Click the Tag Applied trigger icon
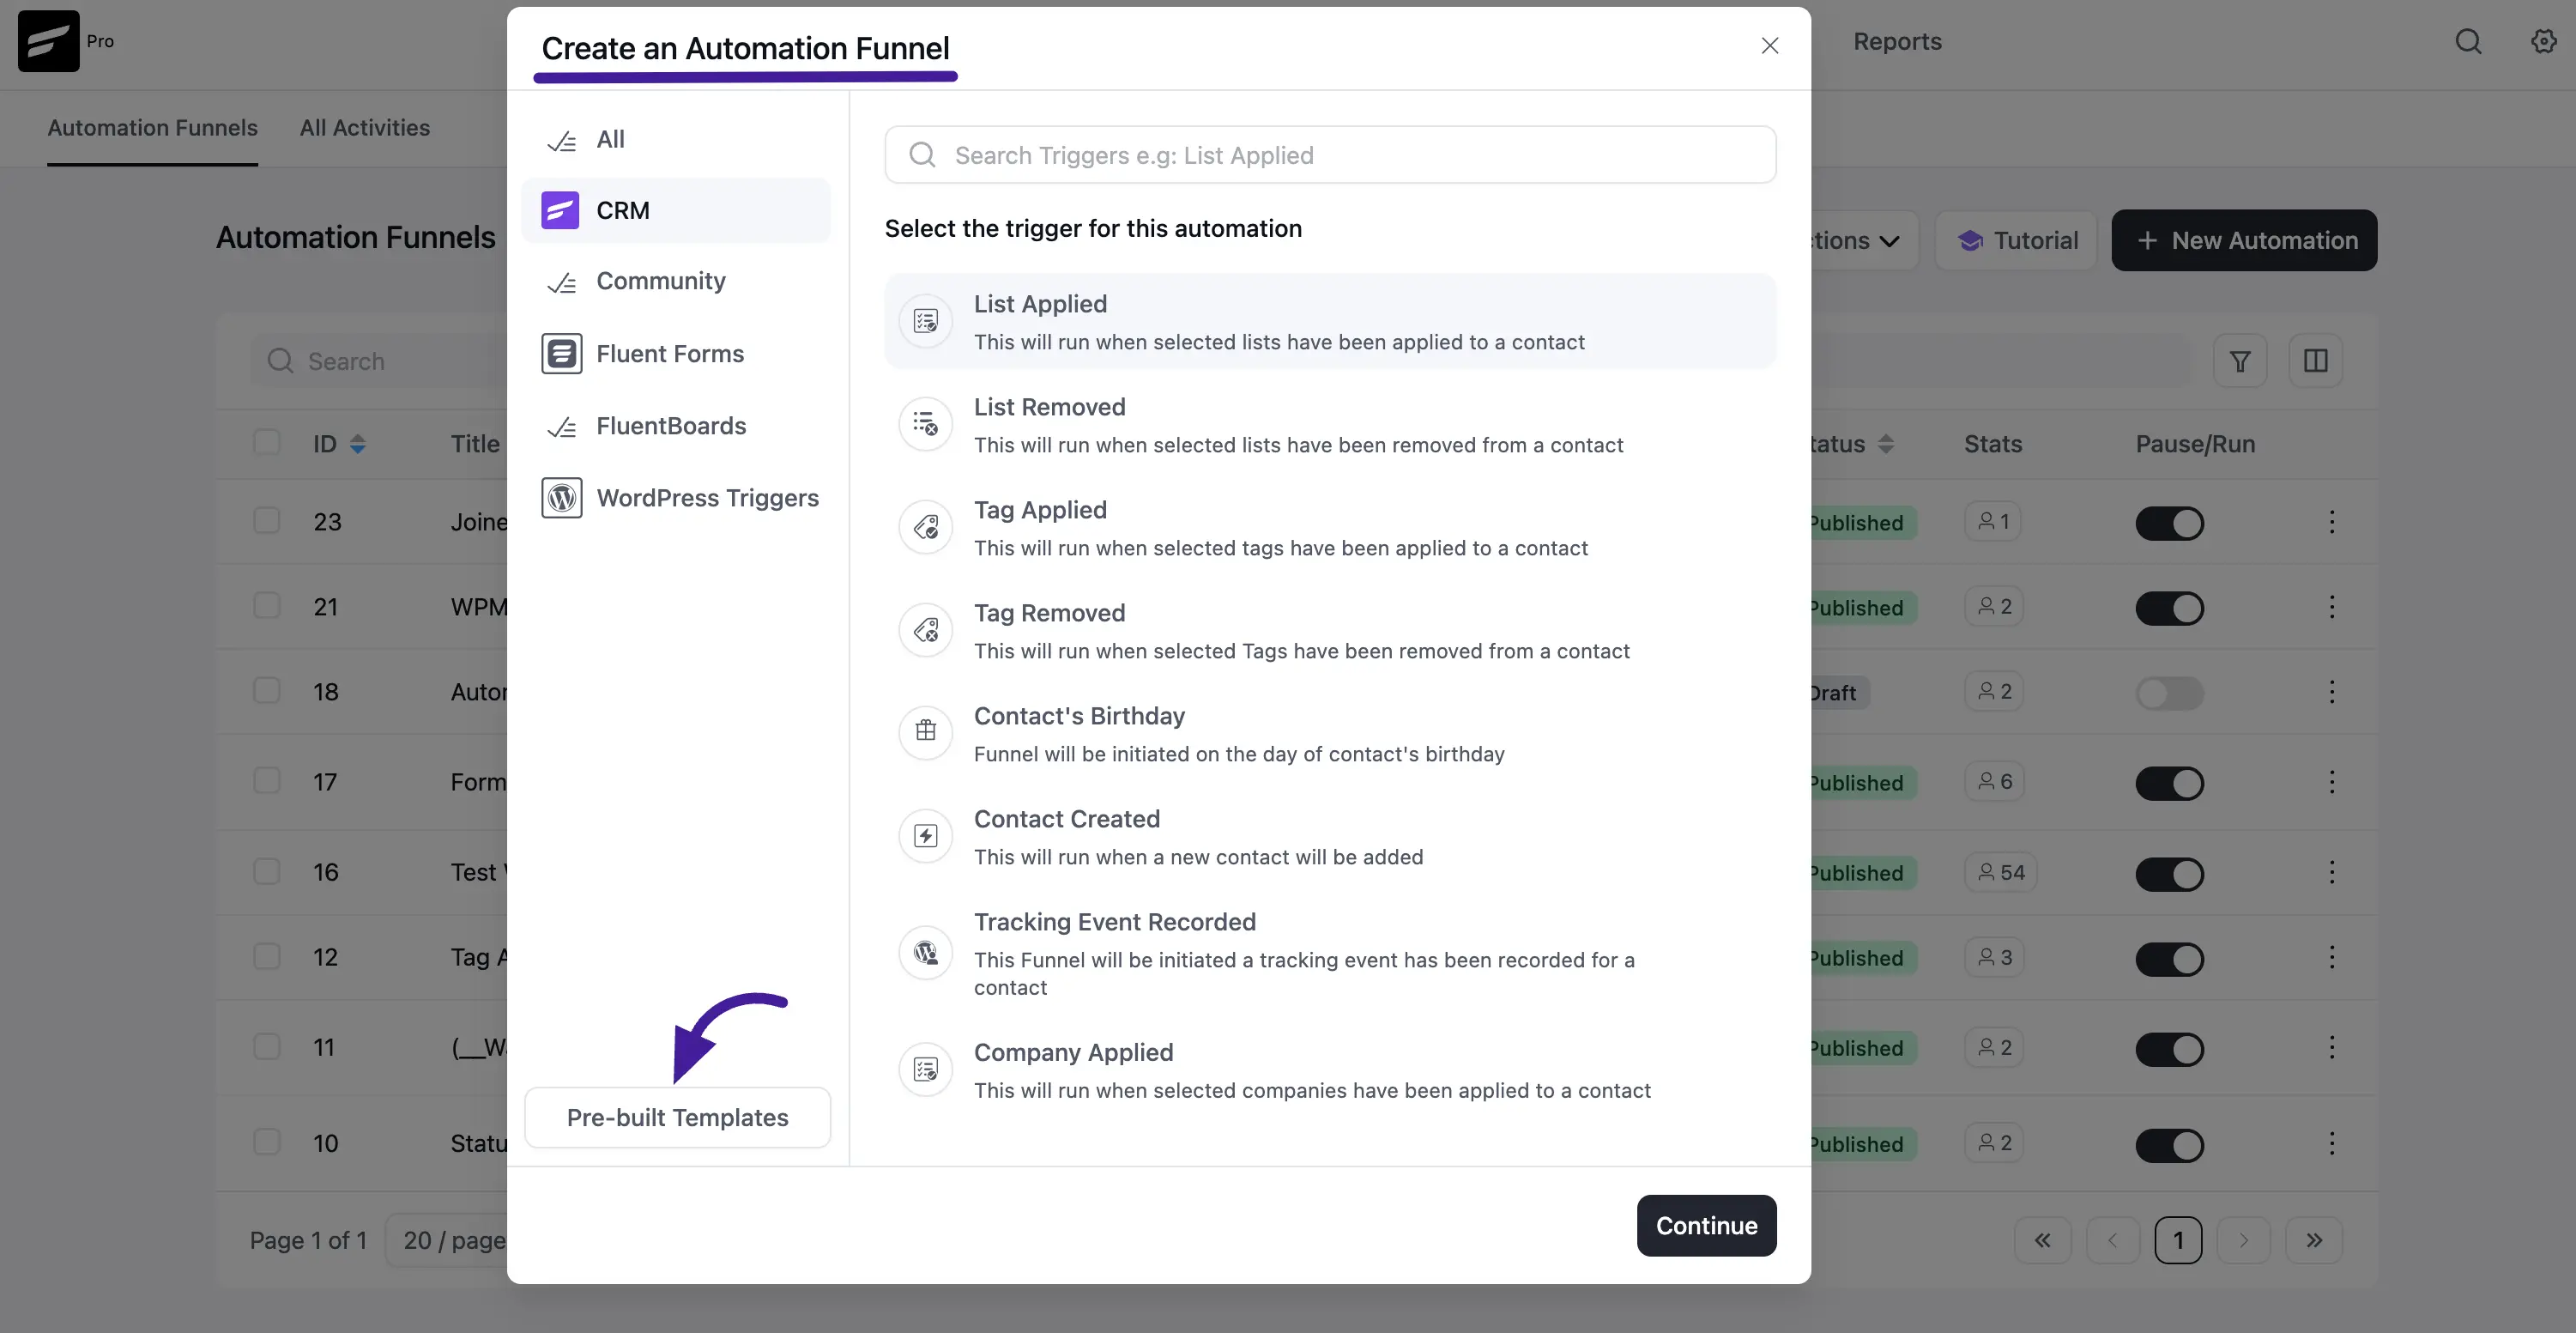 pyautogui.click(x=926, y=527)
